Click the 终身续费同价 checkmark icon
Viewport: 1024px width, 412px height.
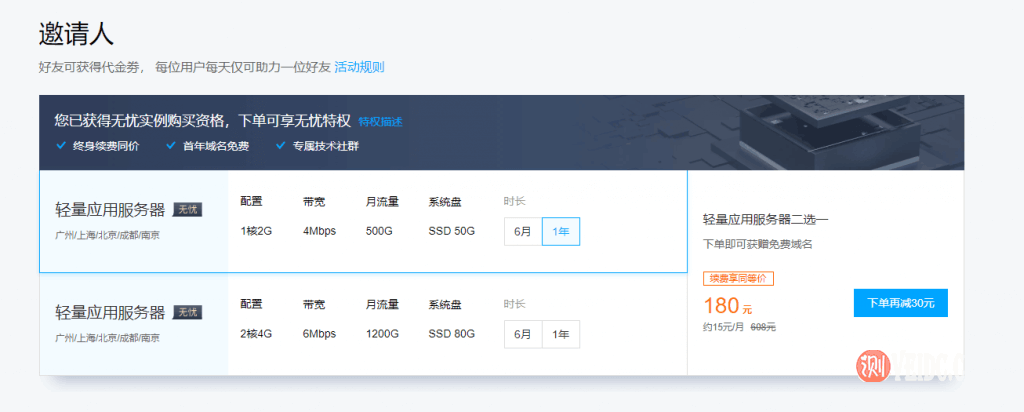[x=61, y=146]
